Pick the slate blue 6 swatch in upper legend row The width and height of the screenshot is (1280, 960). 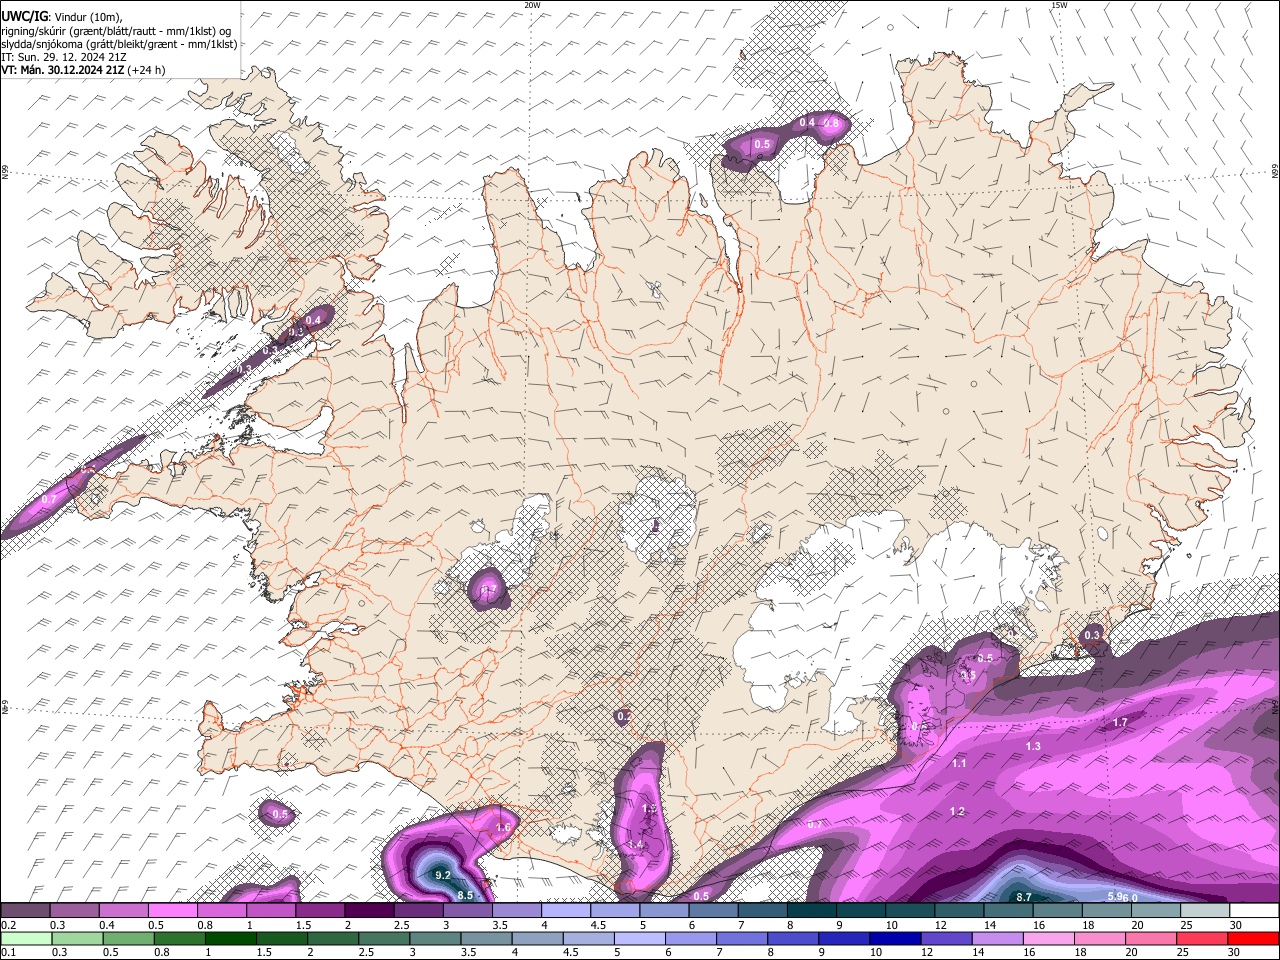click(713, 910)
